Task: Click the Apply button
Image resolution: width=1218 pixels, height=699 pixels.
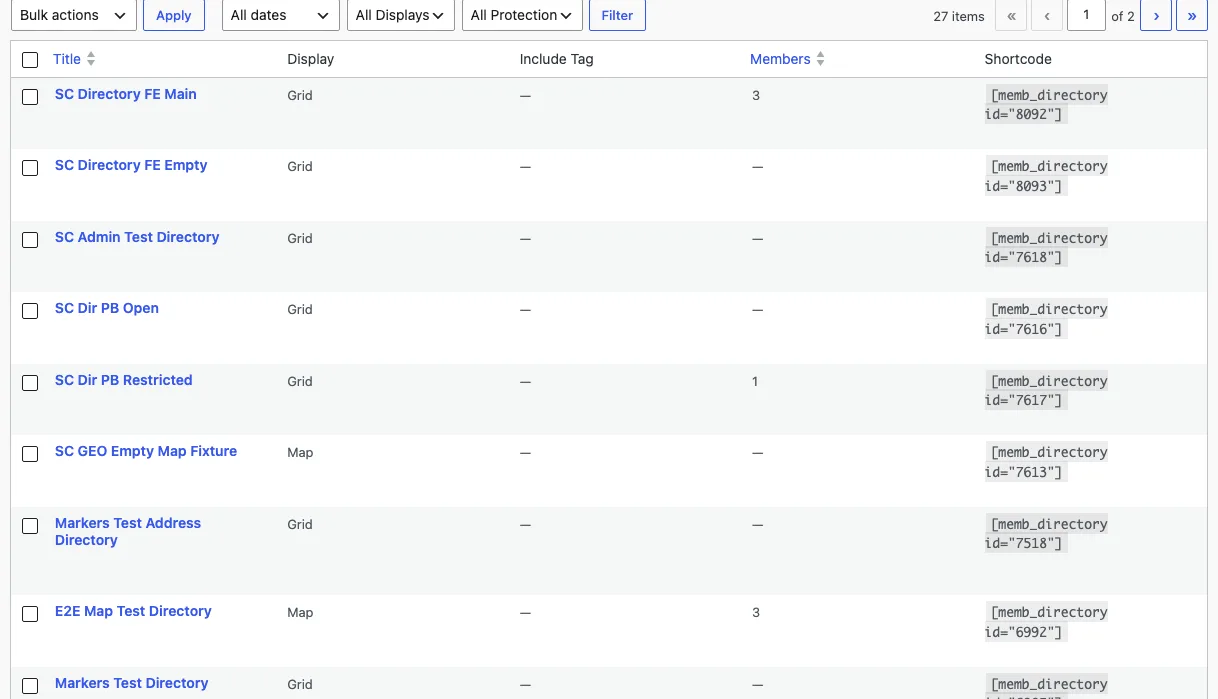Action: pyautogui.click(x=174, y=15)
